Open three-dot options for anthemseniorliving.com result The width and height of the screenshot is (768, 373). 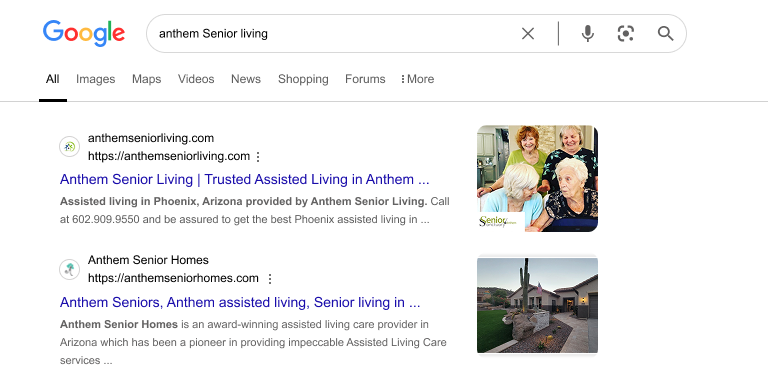pyautogui.click(x=258, y=157)
